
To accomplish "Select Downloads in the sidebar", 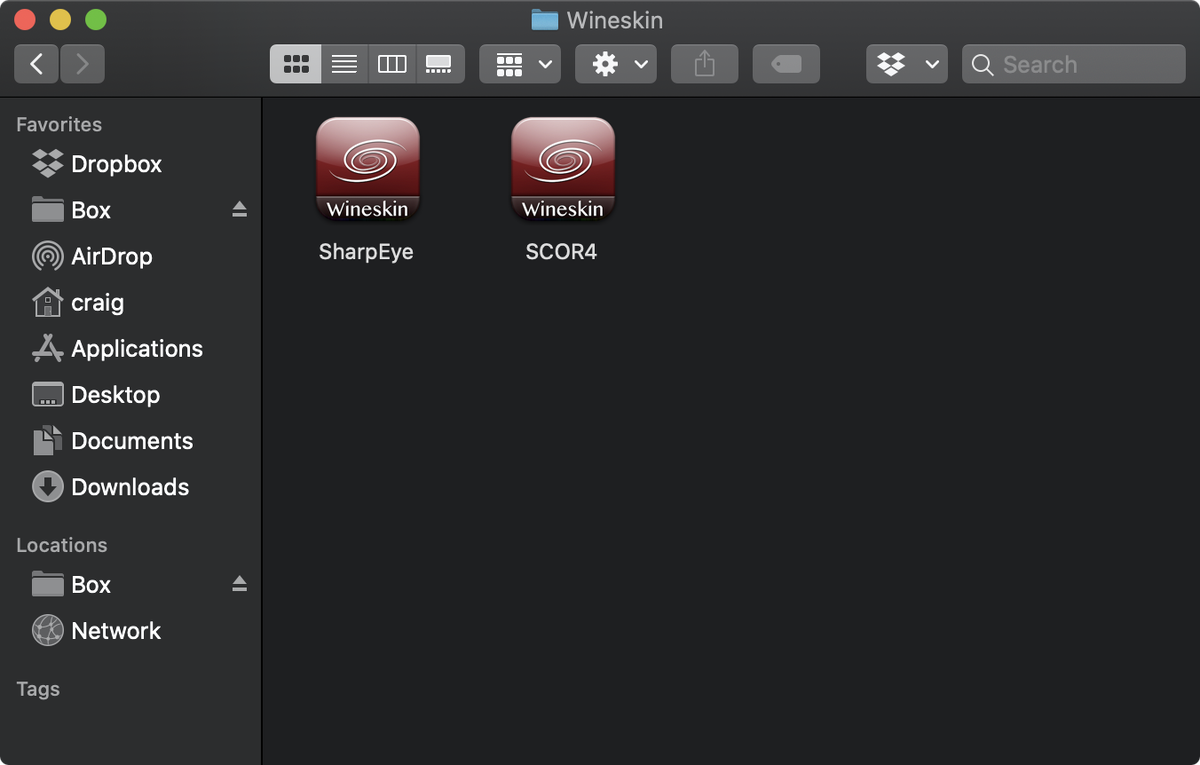I will point(129,487).
